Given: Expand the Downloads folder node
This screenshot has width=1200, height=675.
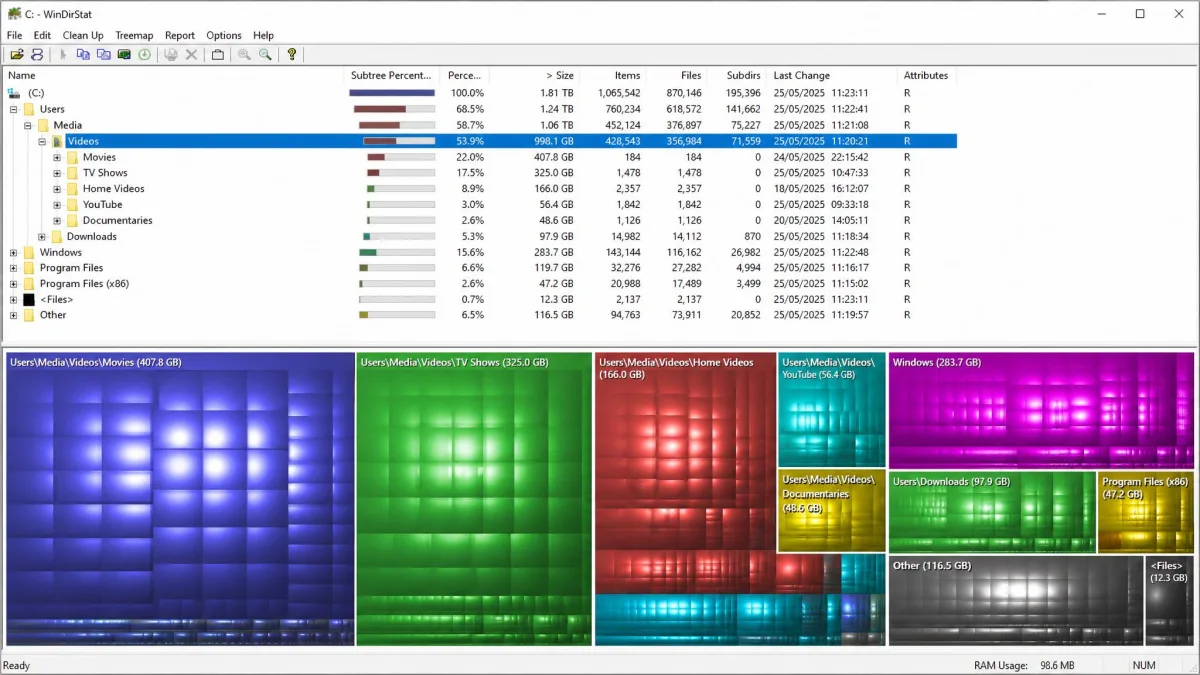Looking at the screenshot, I should point(42,236).
